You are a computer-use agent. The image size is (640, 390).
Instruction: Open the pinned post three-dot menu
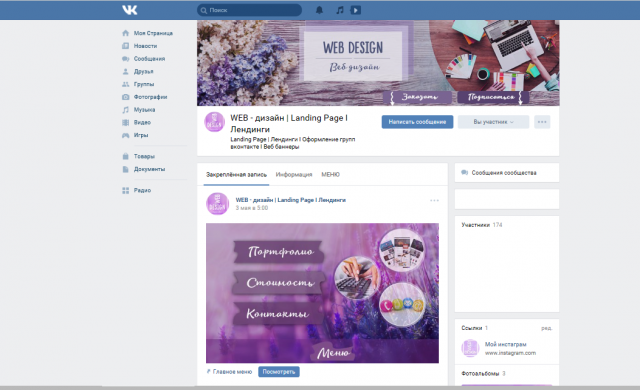click(x=434, y=200)
